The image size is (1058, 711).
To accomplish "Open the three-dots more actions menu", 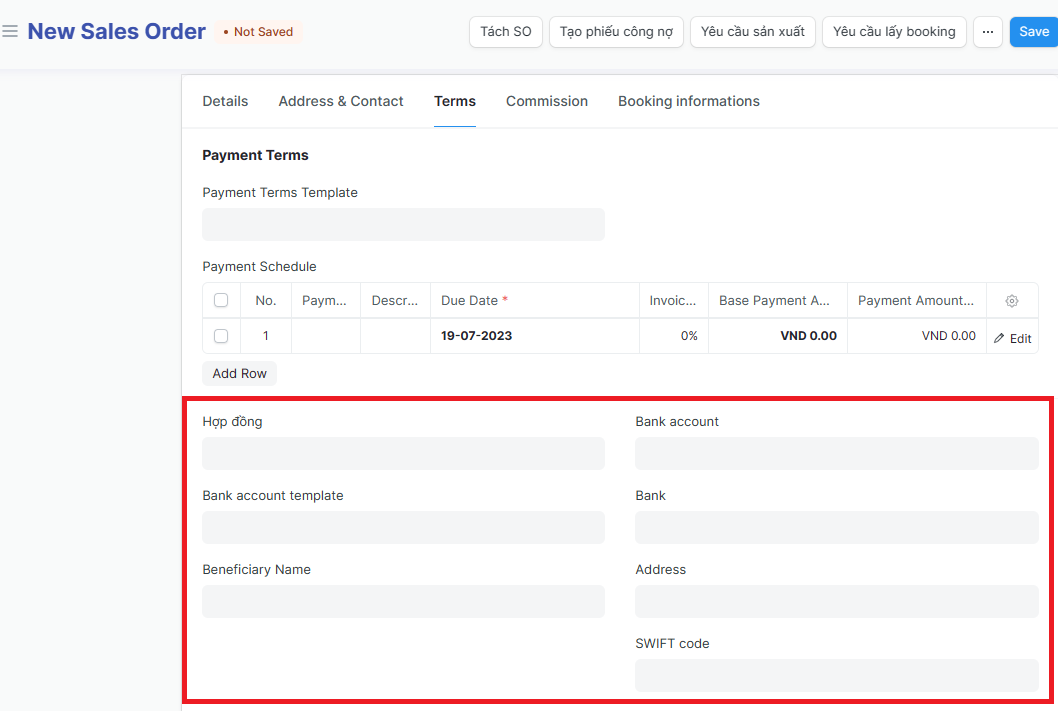I will [987, 32].
